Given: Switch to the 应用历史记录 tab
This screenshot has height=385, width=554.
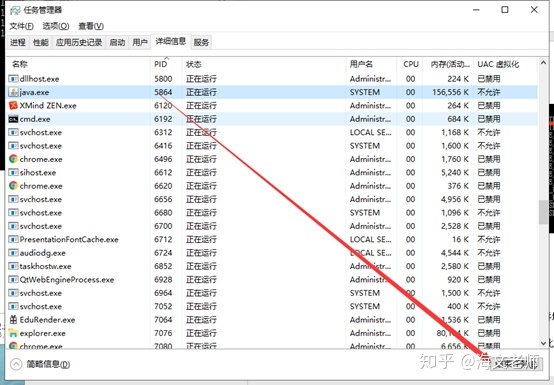Looking at the screenshot, I should pos(79,42).
